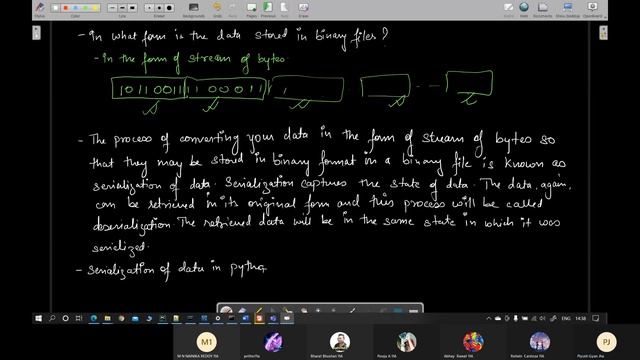Image resolution: width=640 pixels, height=360 pixels.
Task: Open the Documents folder icon
Action: pos(542,9)
